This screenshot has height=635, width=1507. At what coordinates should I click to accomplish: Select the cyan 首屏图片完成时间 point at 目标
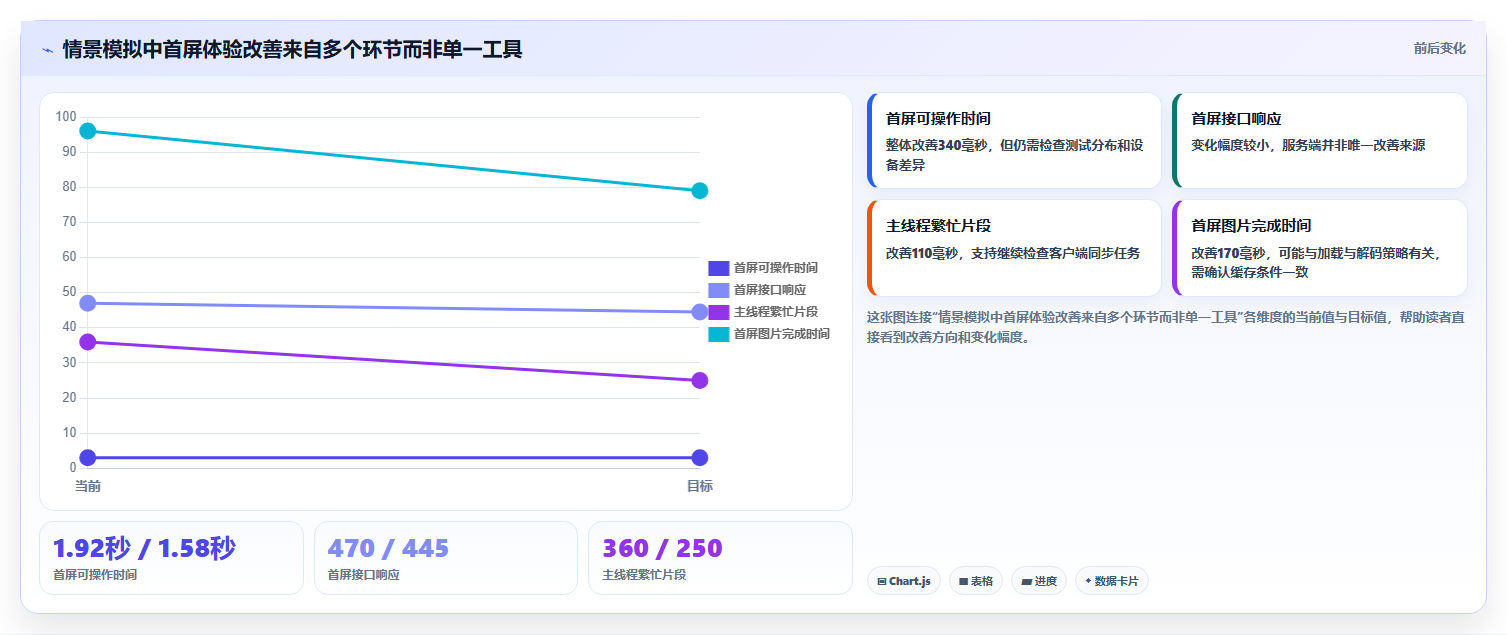coord(700,191)
